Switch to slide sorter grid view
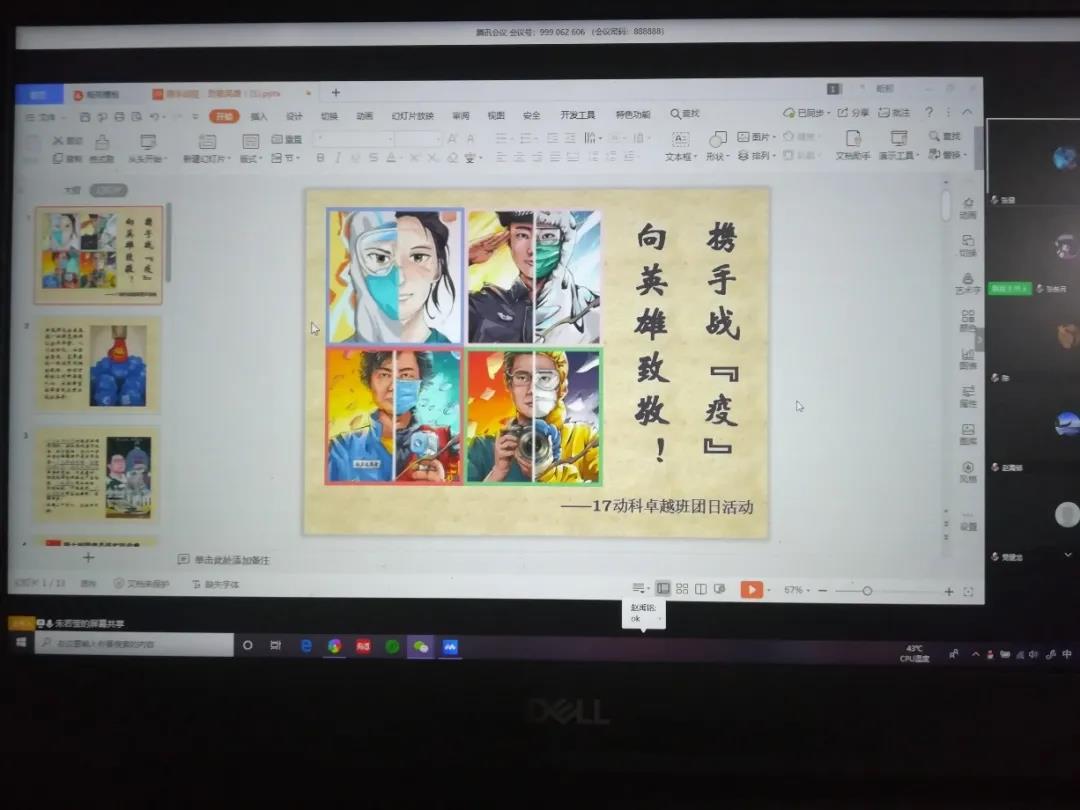 click(682, 589)
